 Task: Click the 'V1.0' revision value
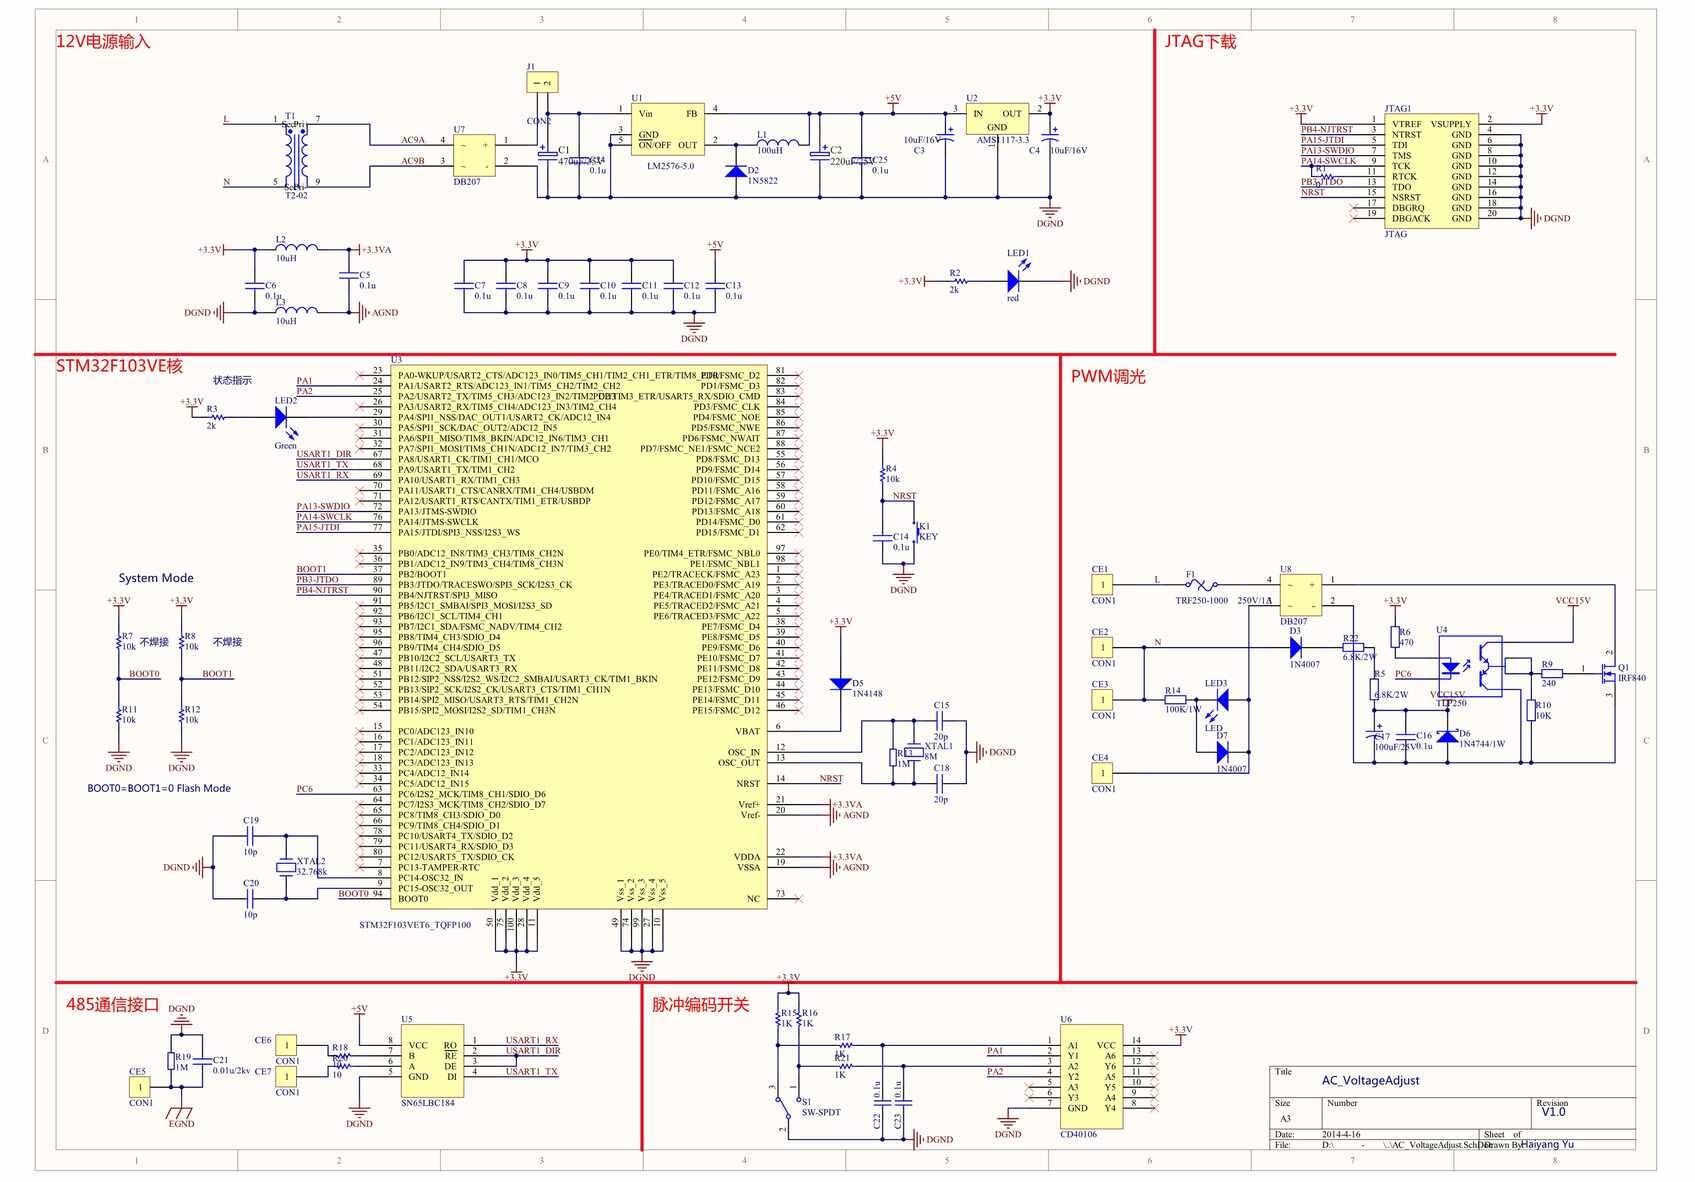click(x=1553, y=1112)
